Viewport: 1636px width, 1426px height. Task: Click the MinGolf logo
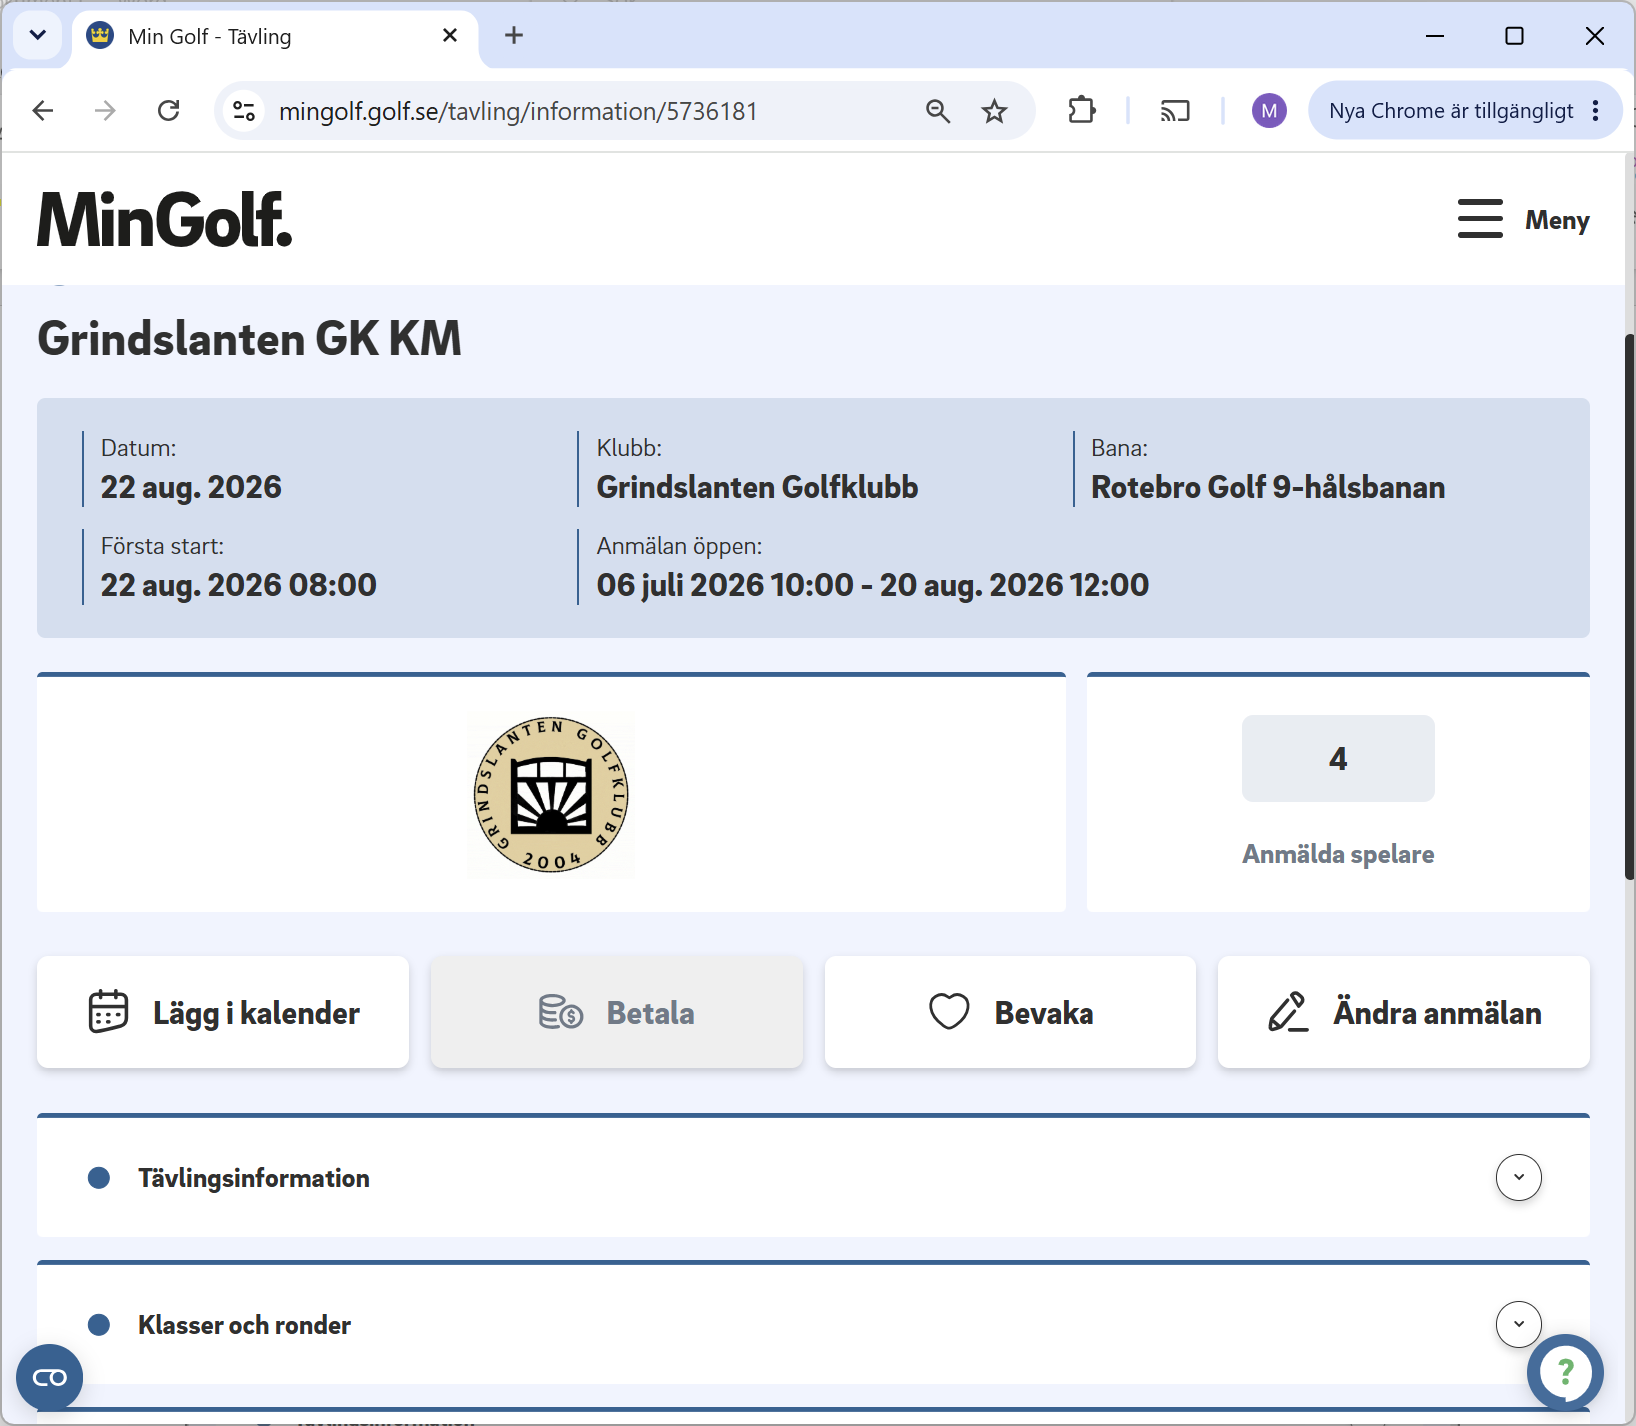(165, 220)
